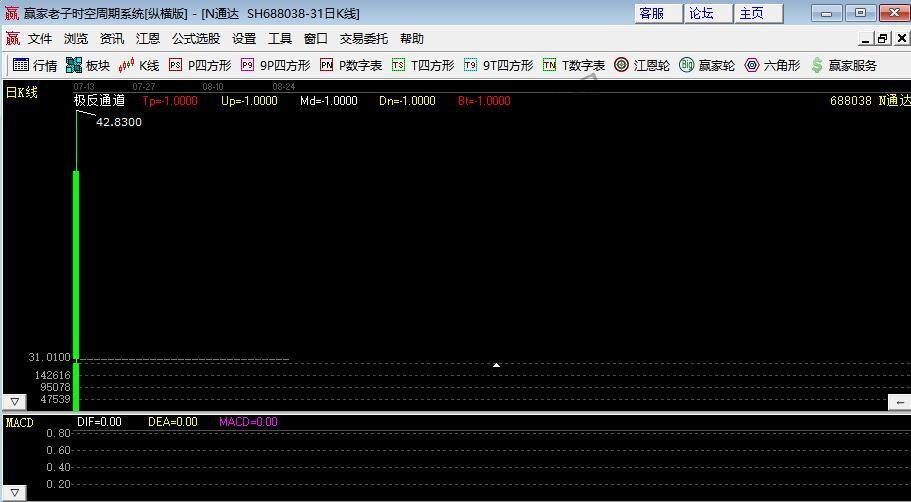Click the 0.80 MACD axis value

[58, 433]
